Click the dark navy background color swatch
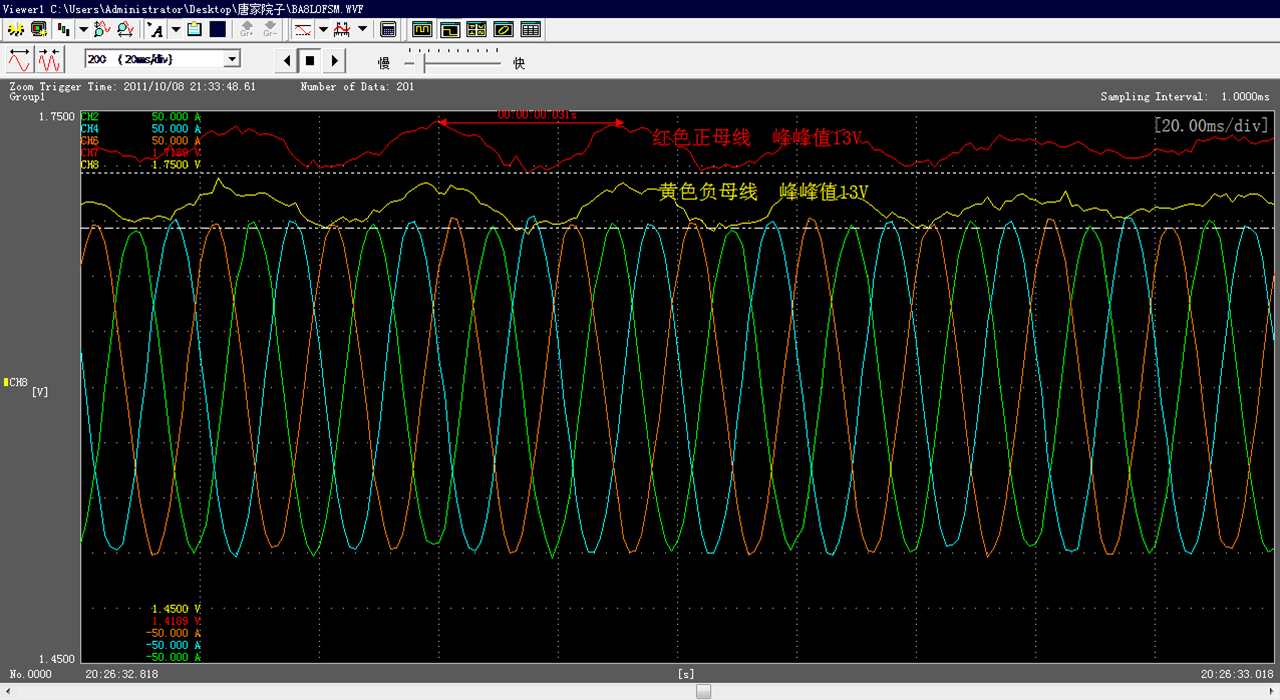Screen dimensions: 1280x700 coord(217,29)
